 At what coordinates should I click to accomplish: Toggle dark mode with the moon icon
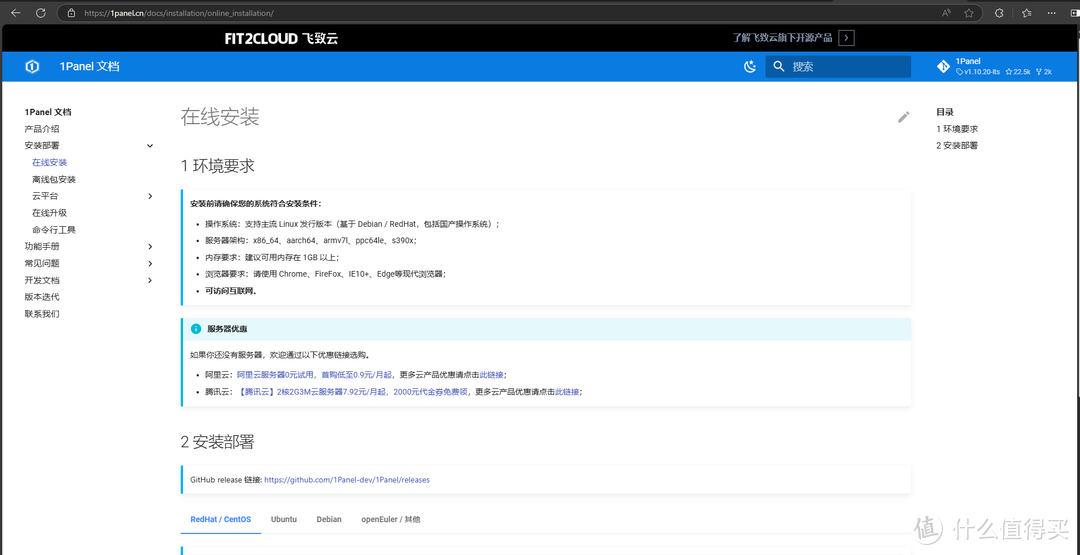(x=750, y=67)
